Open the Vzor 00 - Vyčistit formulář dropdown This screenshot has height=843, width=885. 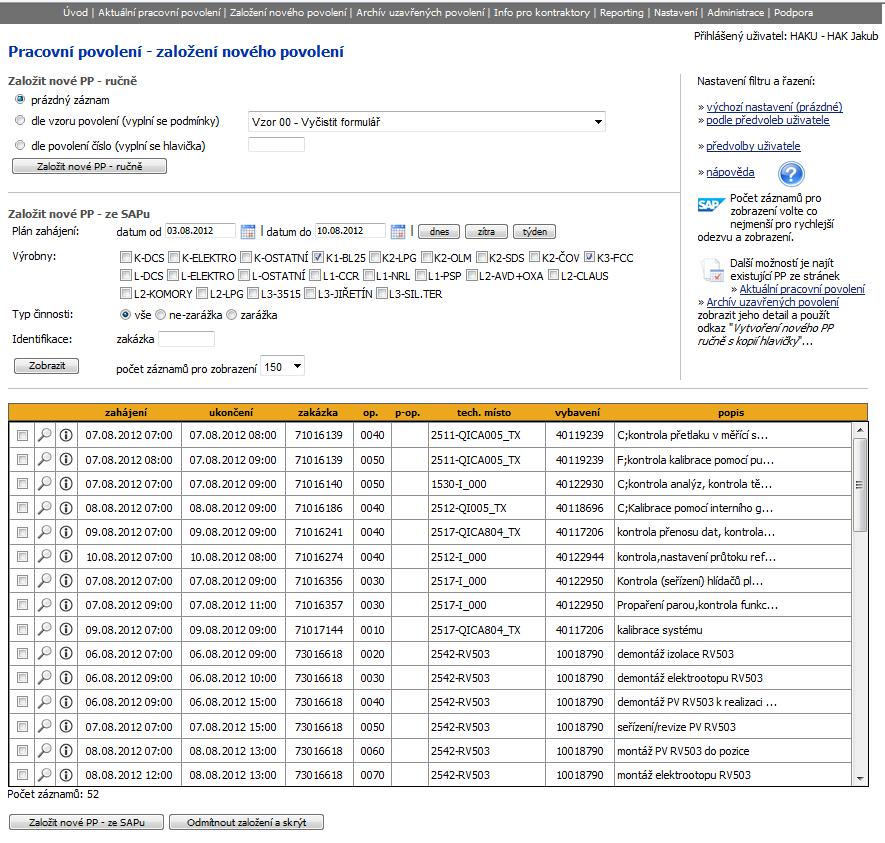point(427,122)
